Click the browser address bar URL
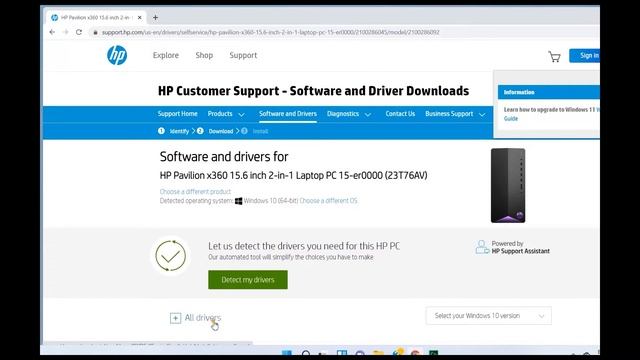 [x=271, y=32]
